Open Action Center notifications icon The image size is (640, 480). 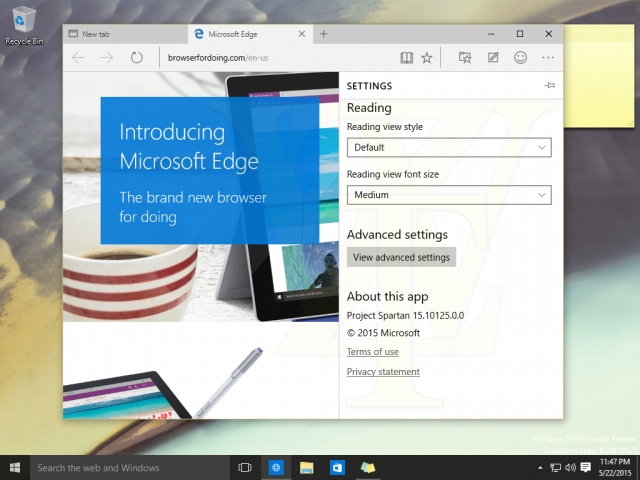pyautogui.click(x=586, y=468)
